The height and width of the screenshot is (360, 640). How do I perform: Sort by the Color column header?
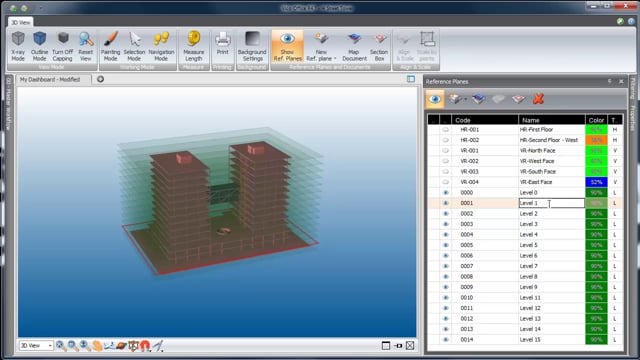click(596, 120)
